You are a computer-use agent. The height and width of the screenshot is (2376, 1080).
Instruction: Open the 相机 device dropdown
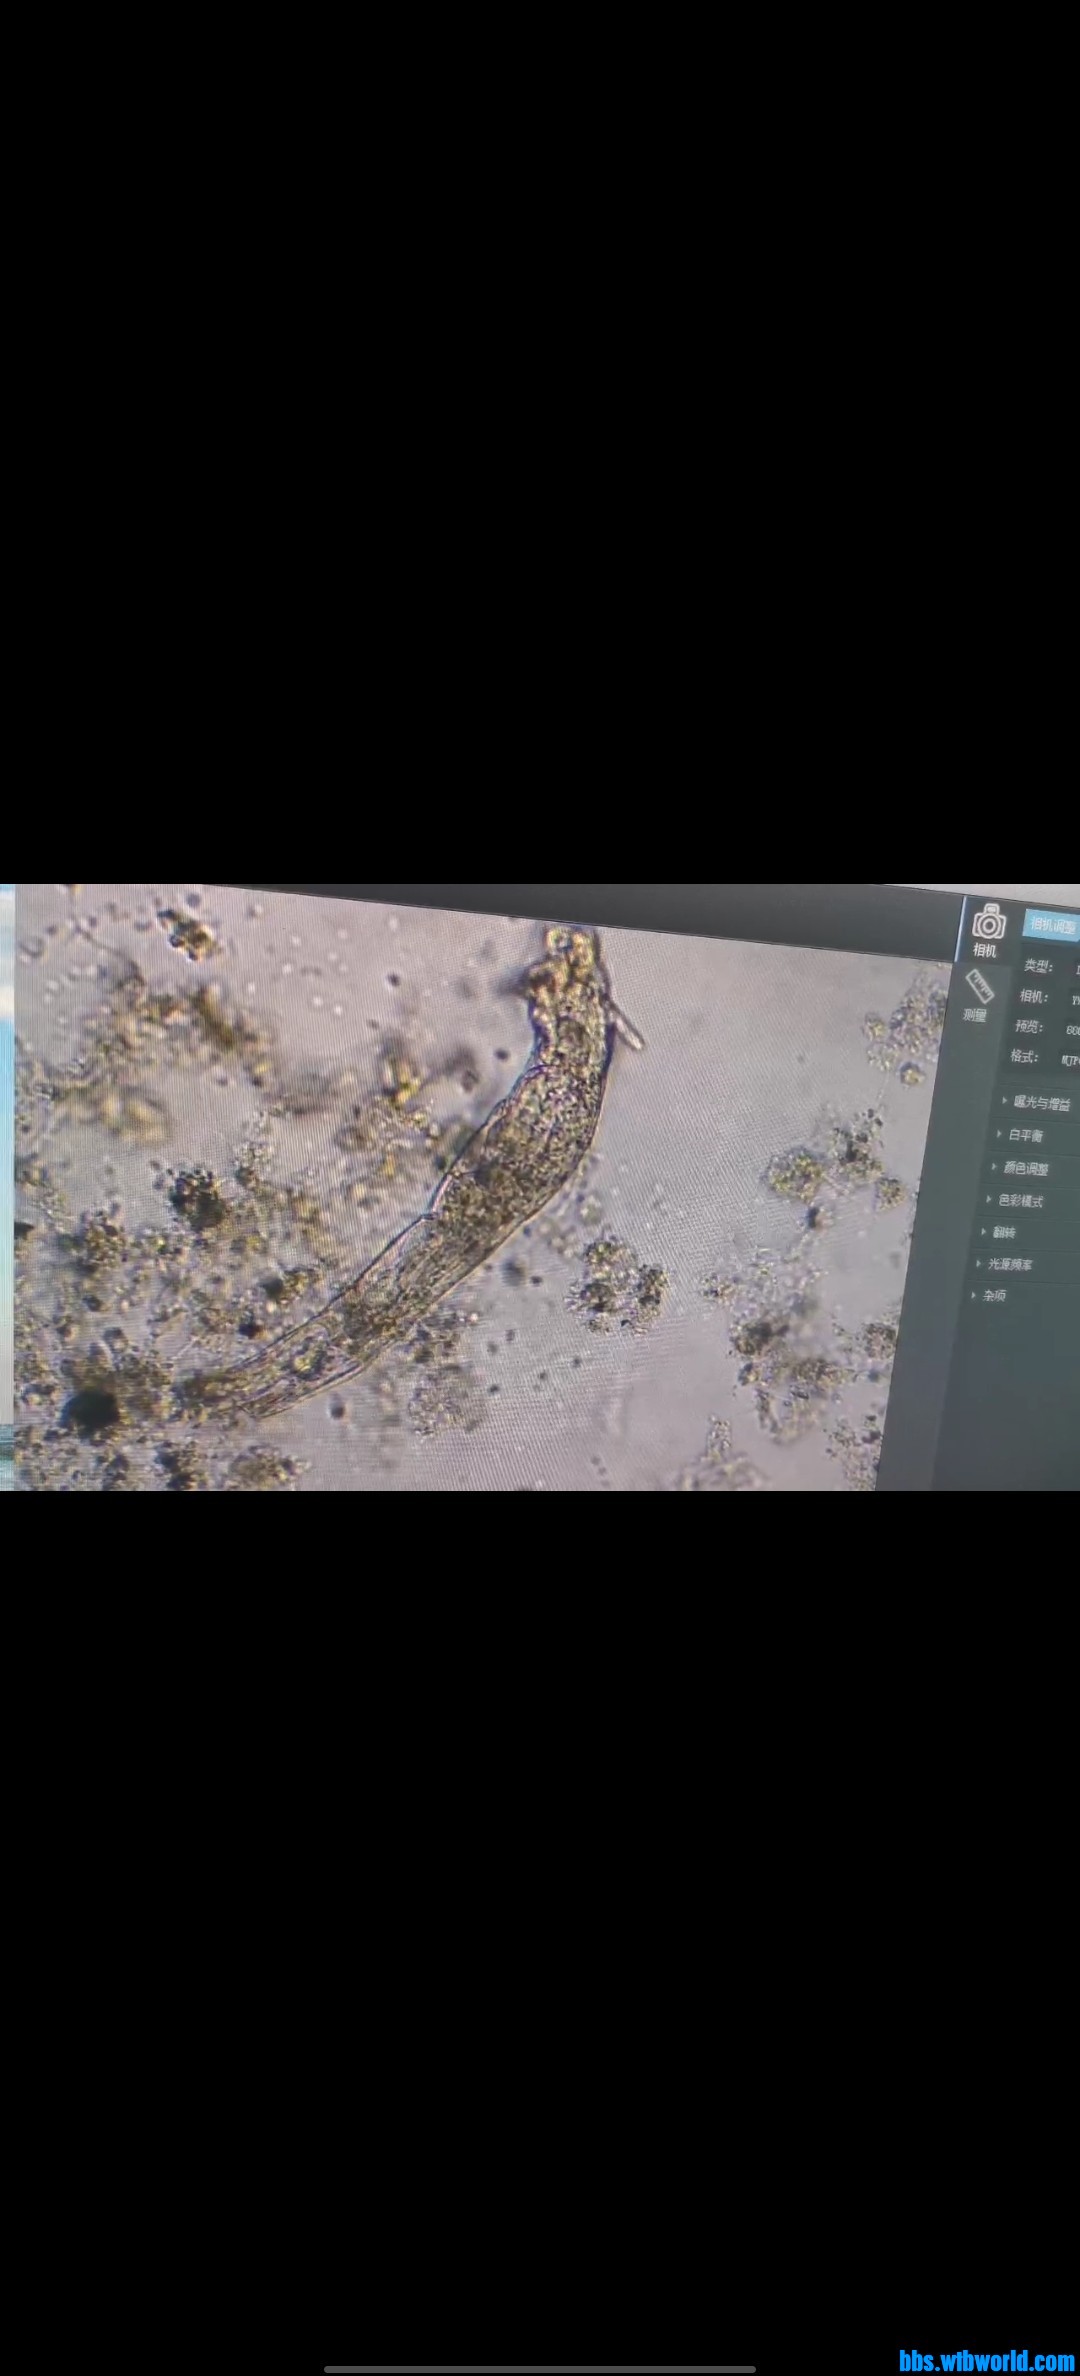tap(1072, 999)
